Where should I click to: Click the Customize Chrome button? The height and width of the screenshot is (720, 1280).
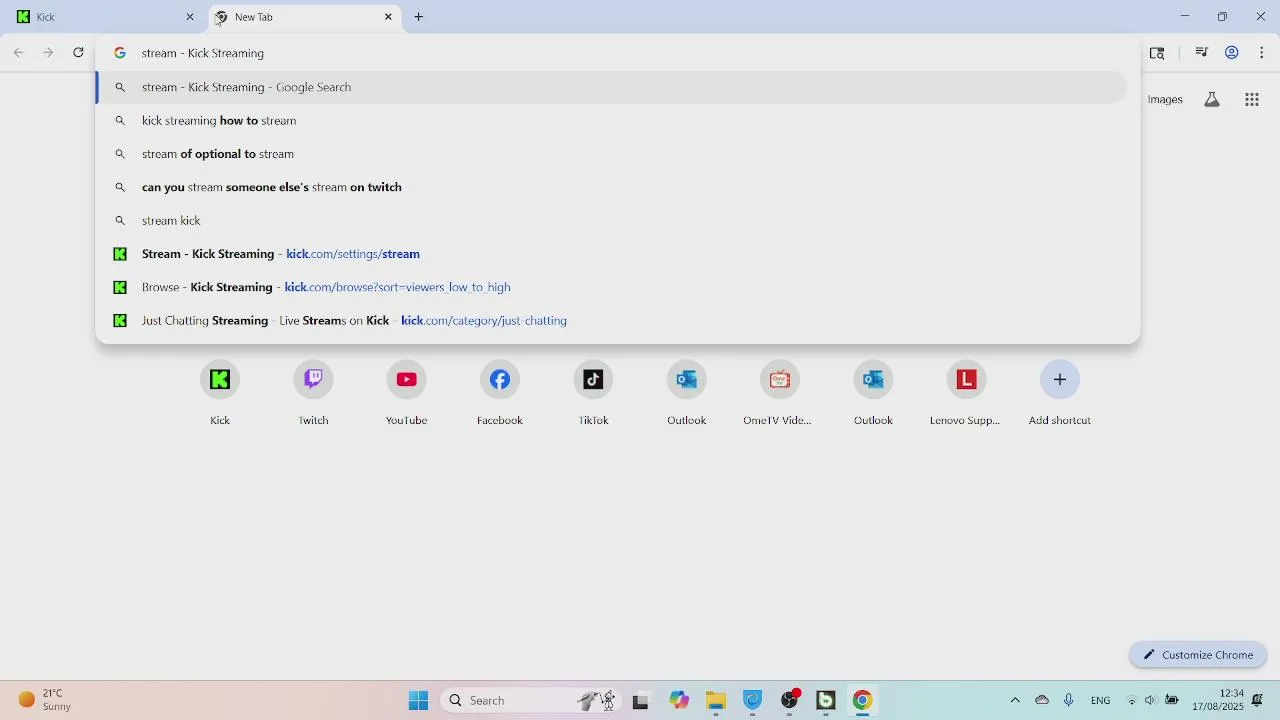tap(1198, 655)
